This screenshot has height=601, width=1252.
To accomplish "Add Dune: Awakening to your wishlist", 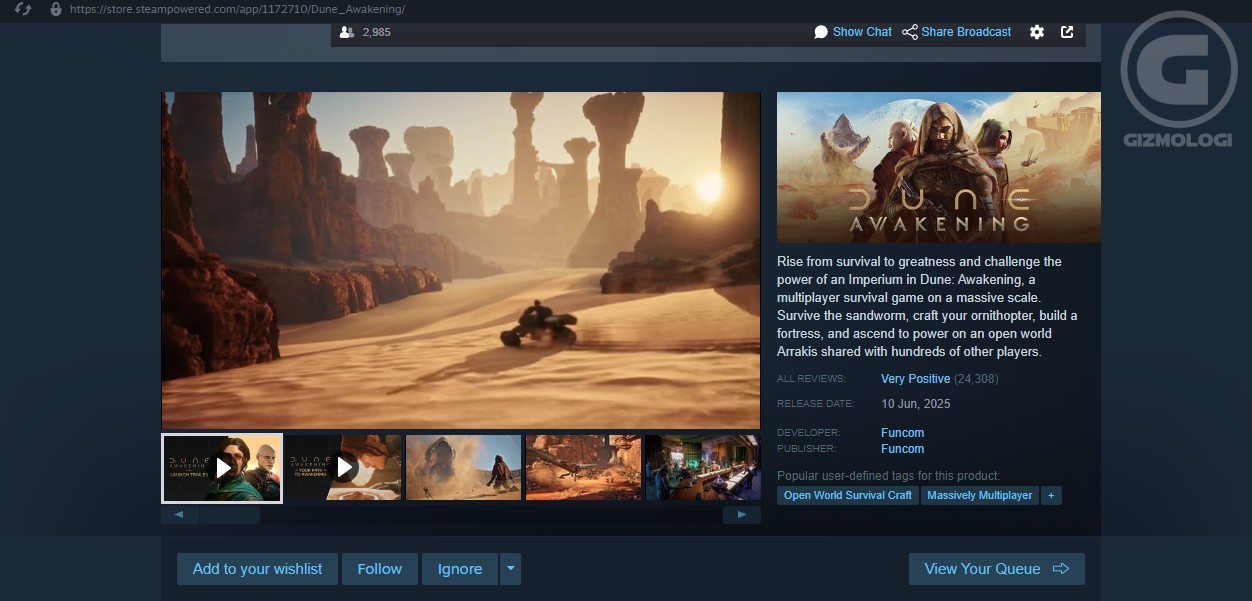I will coord(257,568).
